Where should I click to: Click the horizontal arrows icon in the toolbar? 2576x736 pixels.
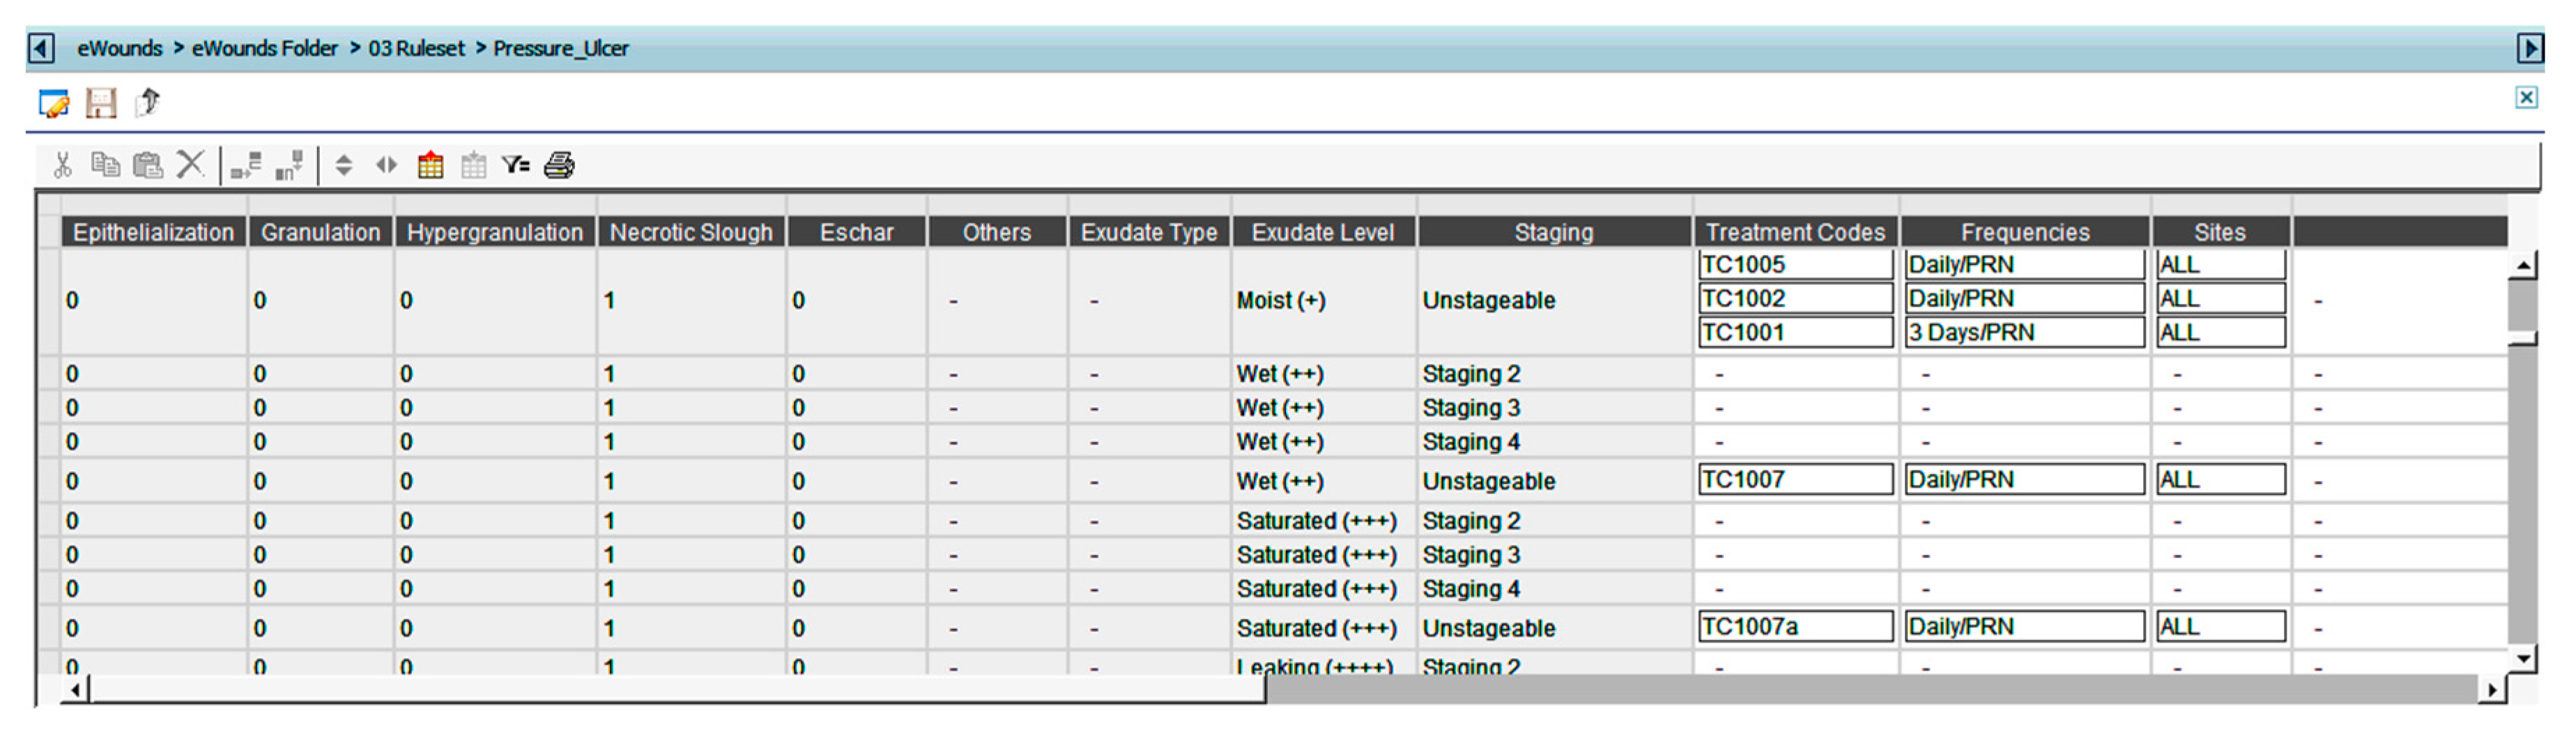[386, 164]
